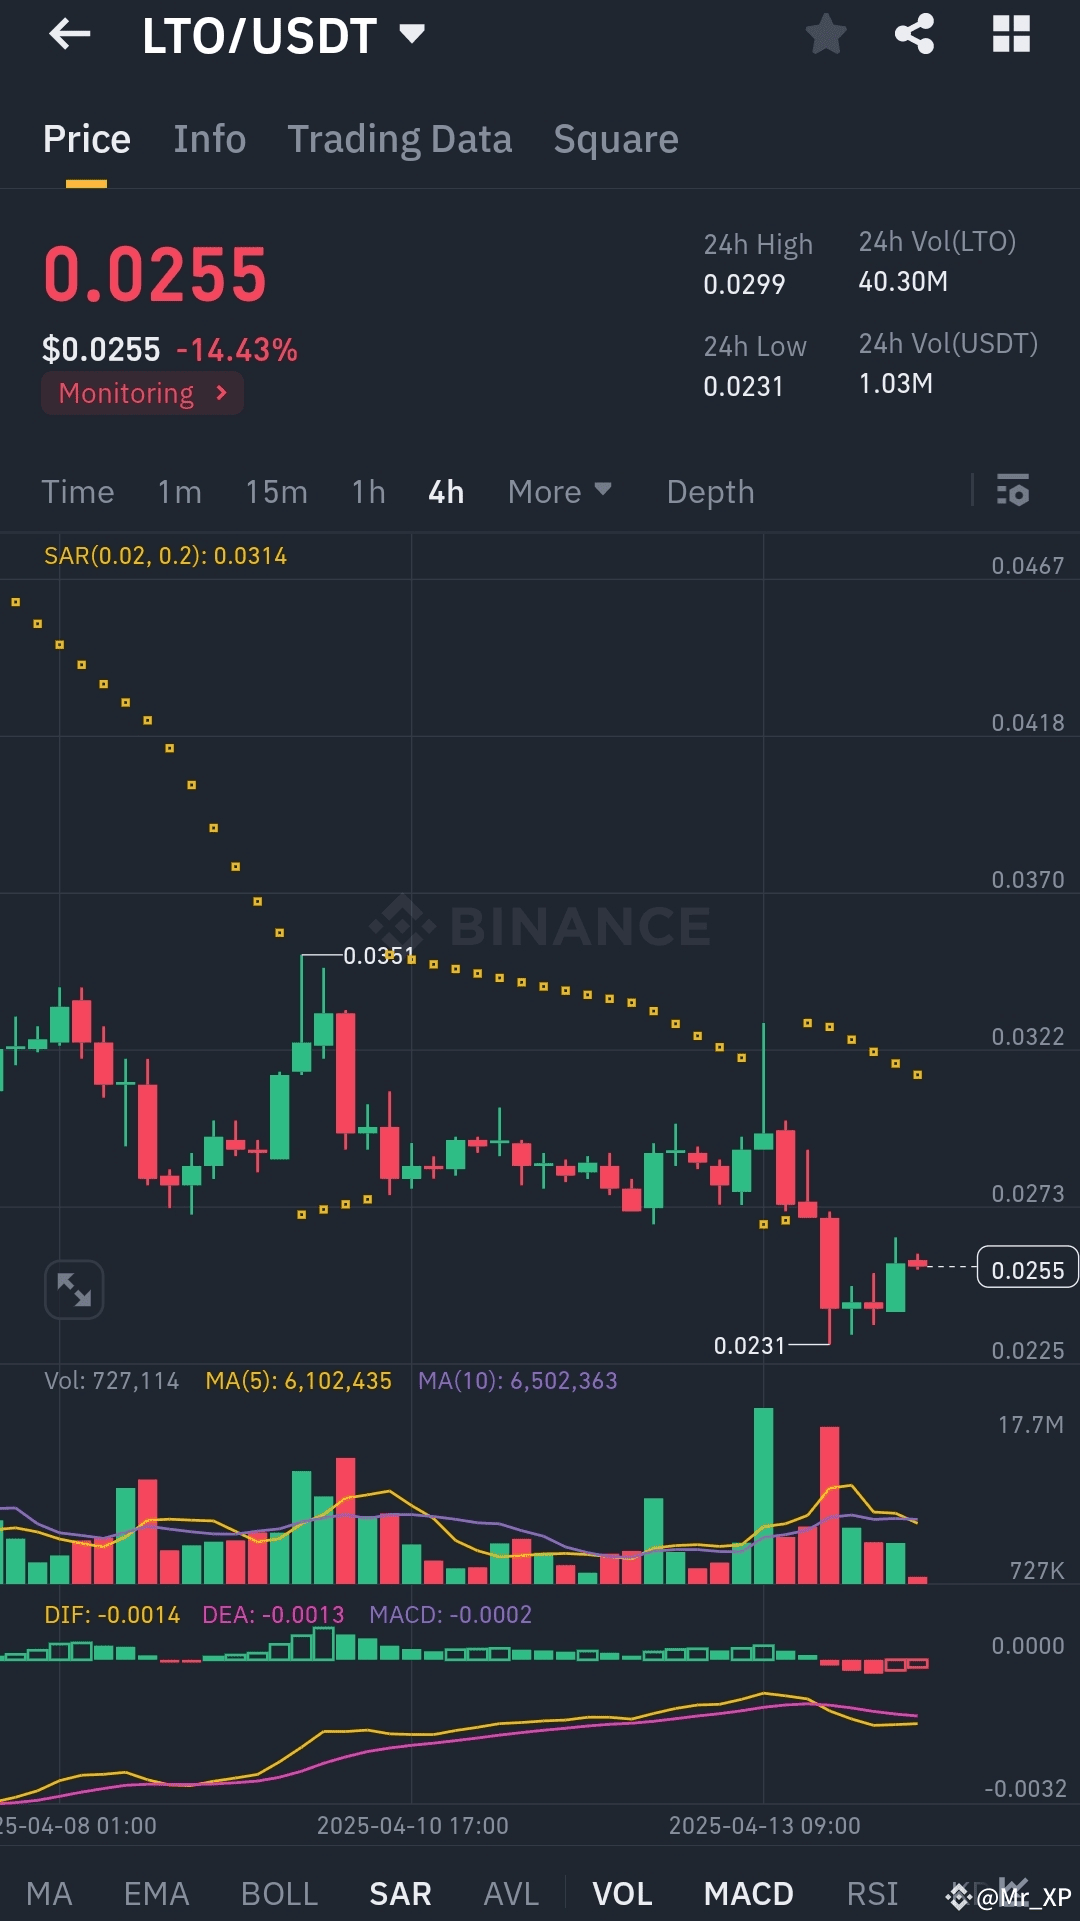Favorite LTO/USDT with the star icon

tap(826, 35)
